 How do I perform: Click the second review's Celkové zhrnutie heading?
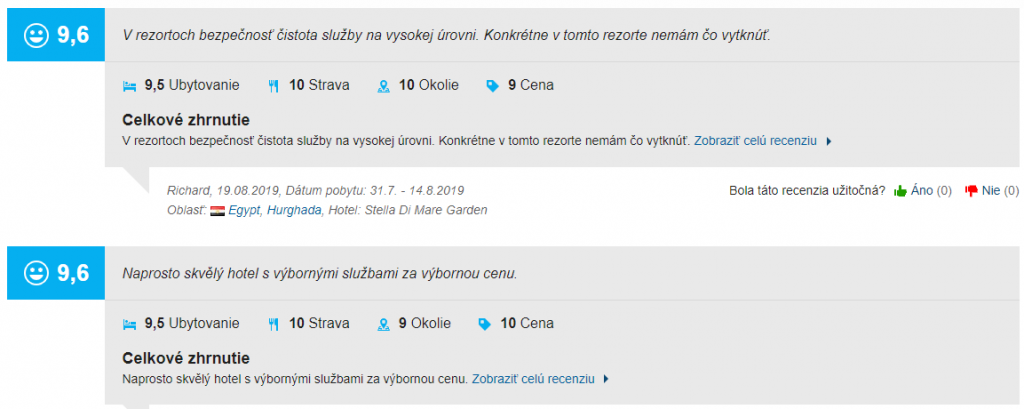185,358
